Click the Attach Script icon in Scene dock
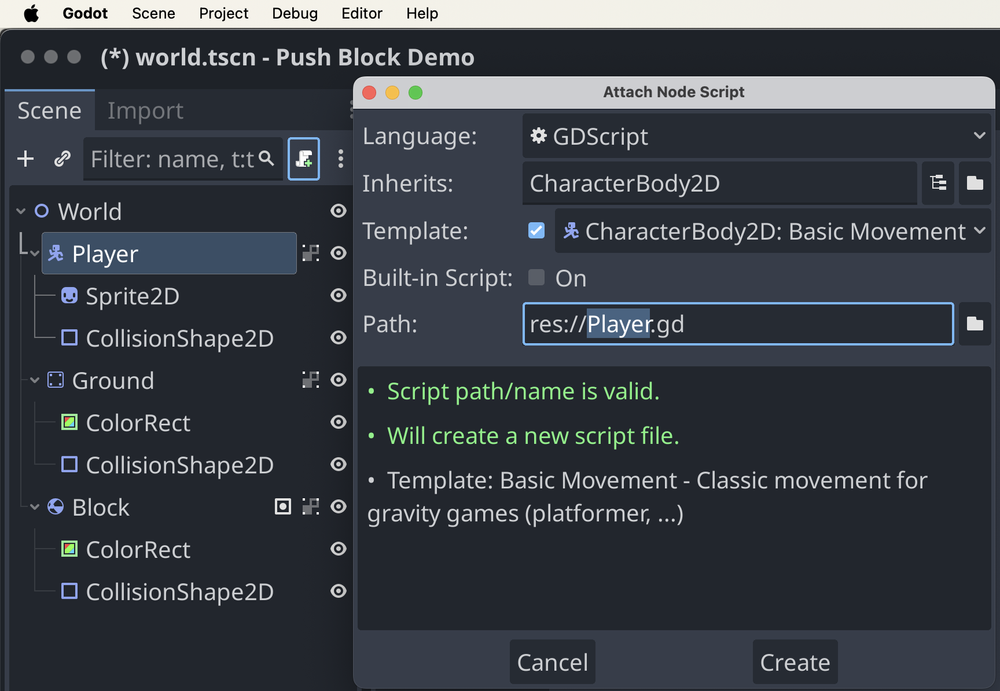Screen dimensions: 1000x691 [x=304, y=159]
